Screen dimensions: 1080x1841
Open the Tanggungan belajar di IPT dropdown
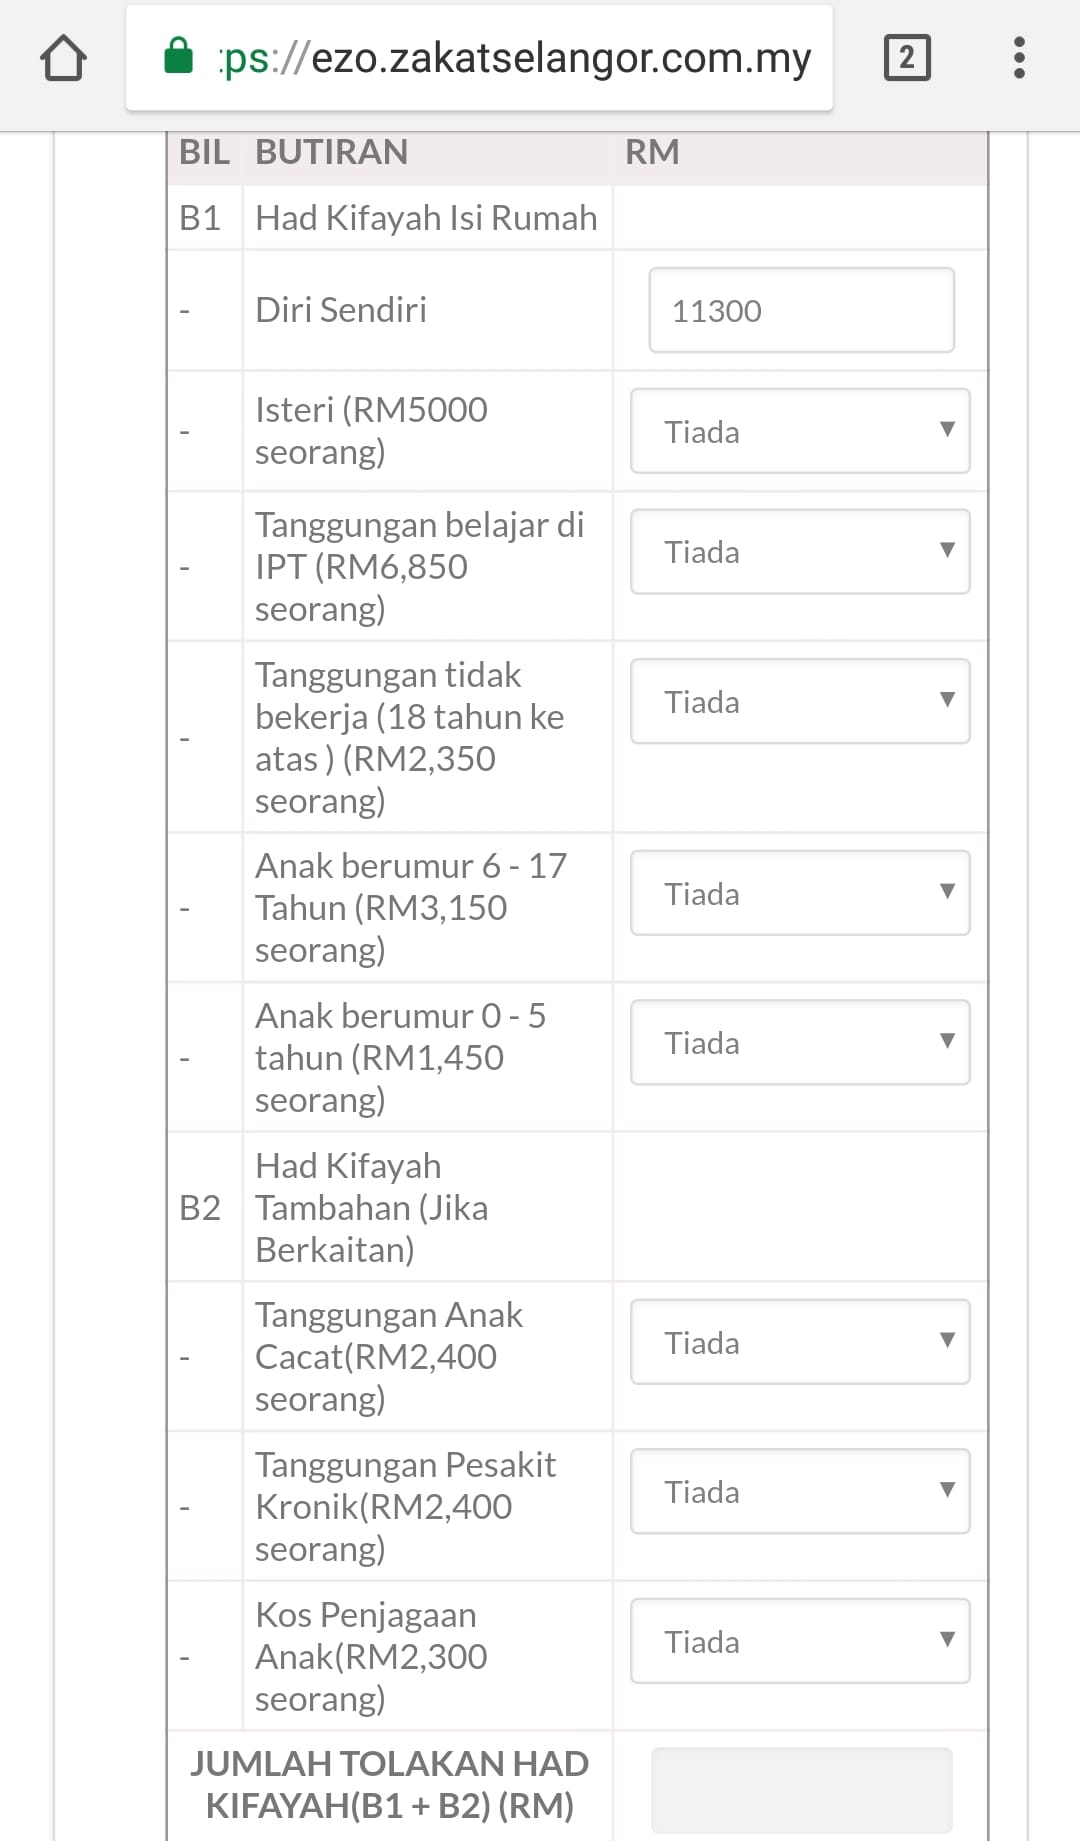800,551
